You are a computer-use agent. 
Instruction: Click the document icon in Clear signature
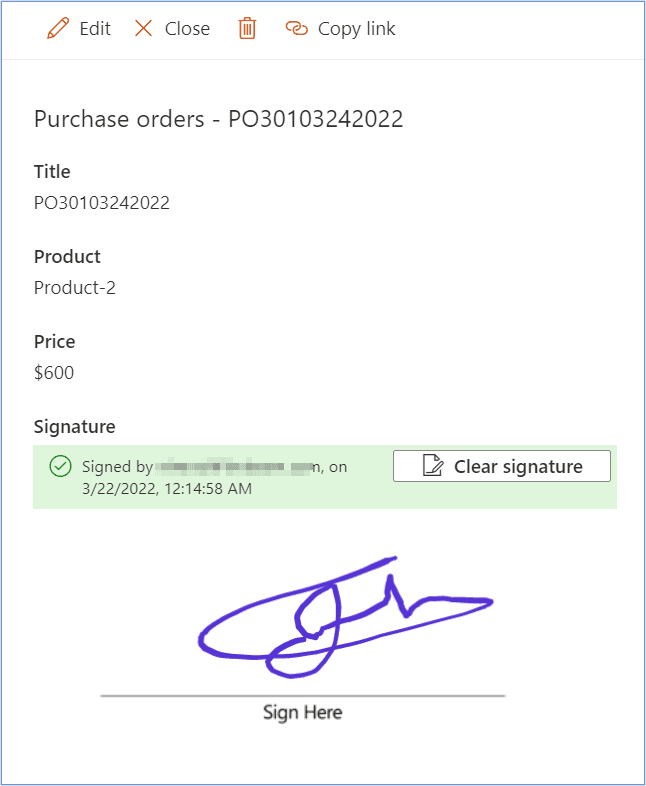coord(433,466)
